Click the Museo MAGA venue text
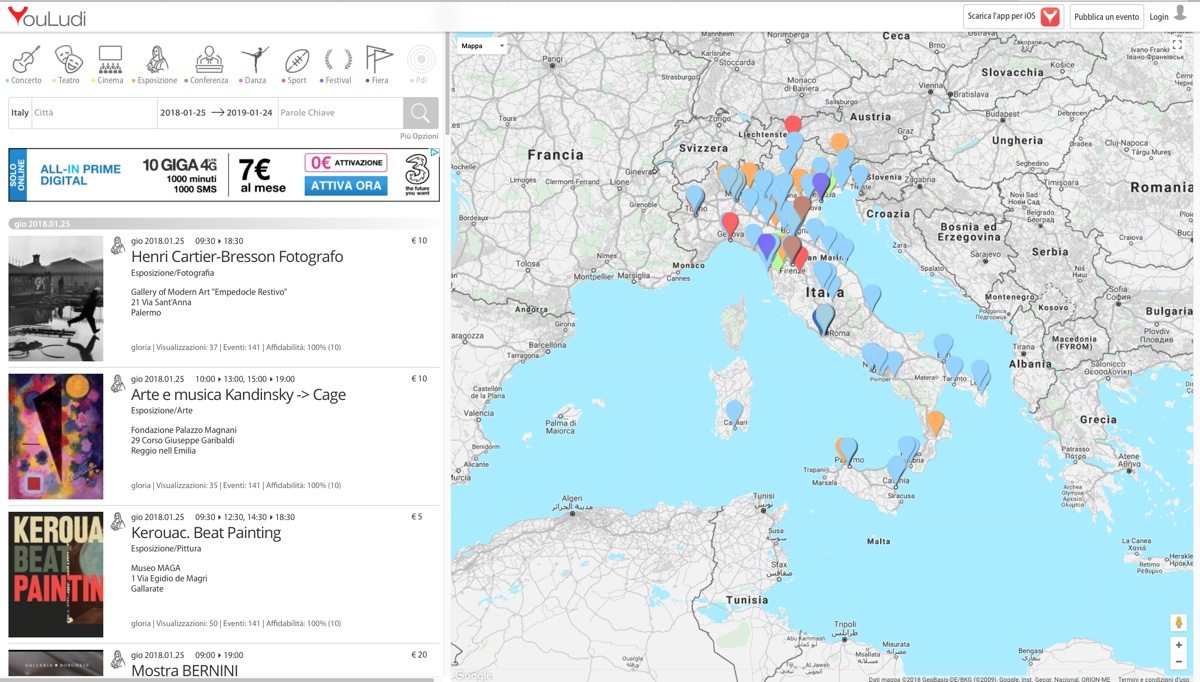 click(156, 568)
